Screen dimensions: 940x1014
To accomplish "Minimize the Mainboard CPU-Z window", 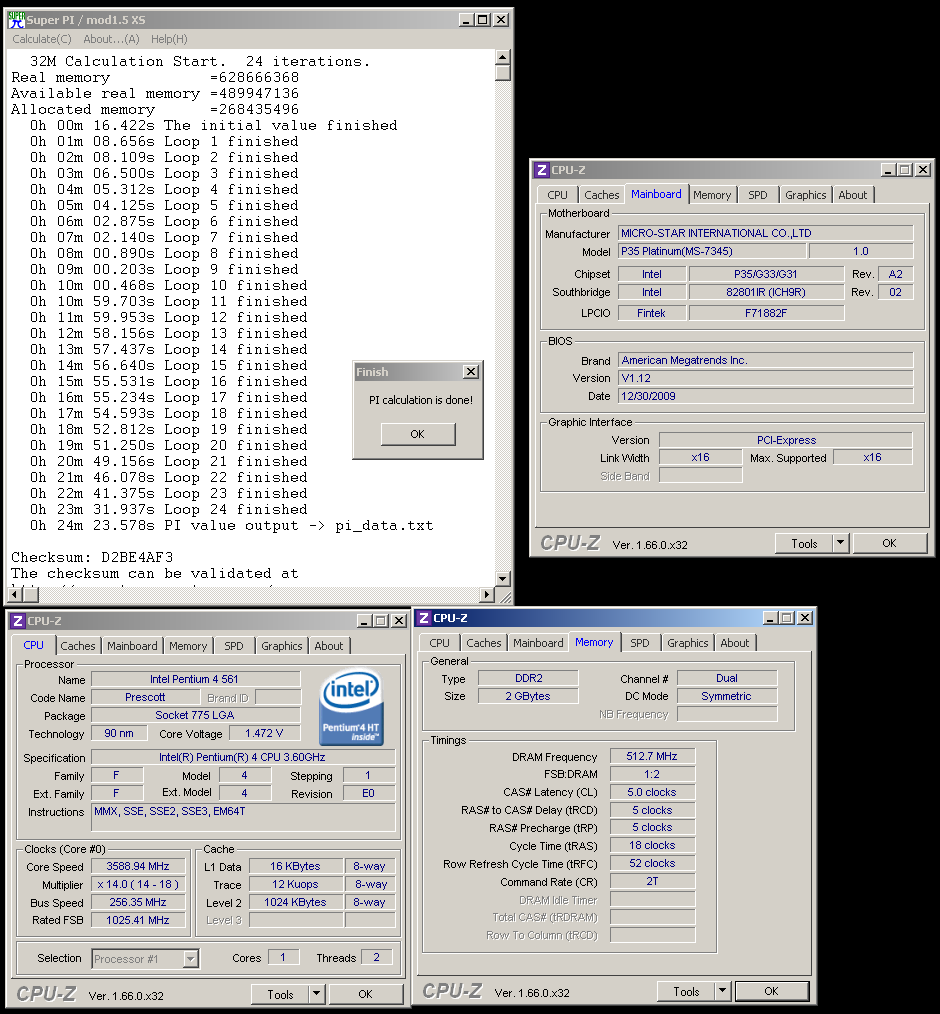I will pos(888,170).
